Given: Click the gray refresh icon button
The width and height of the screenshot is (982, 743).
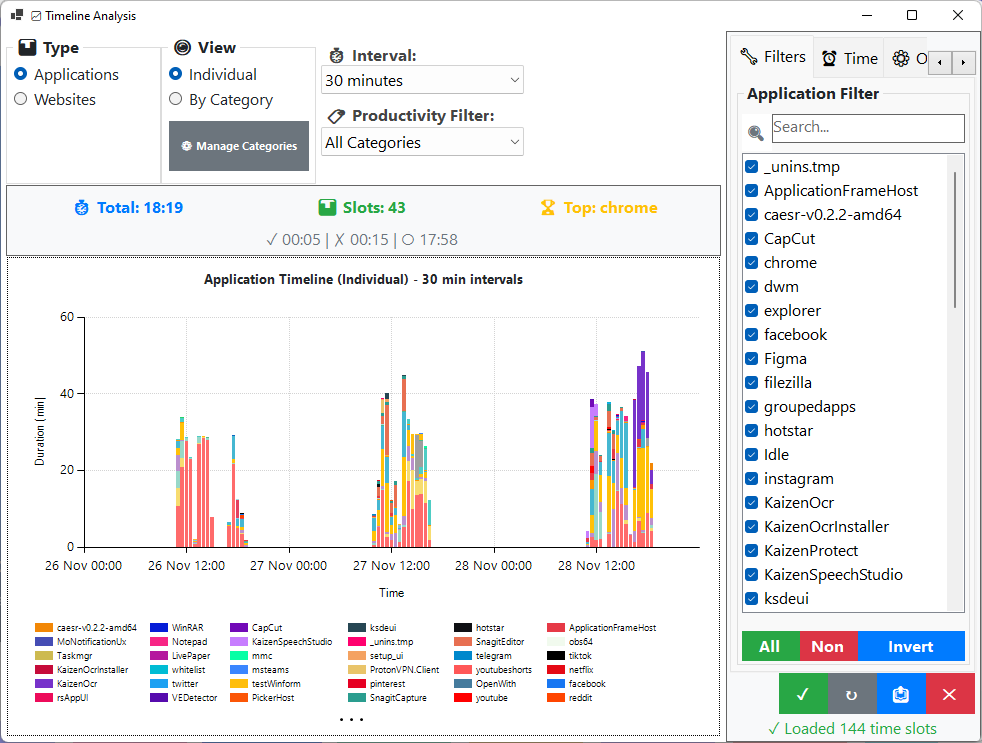Looking at the screenshot, I should (852, 694).
